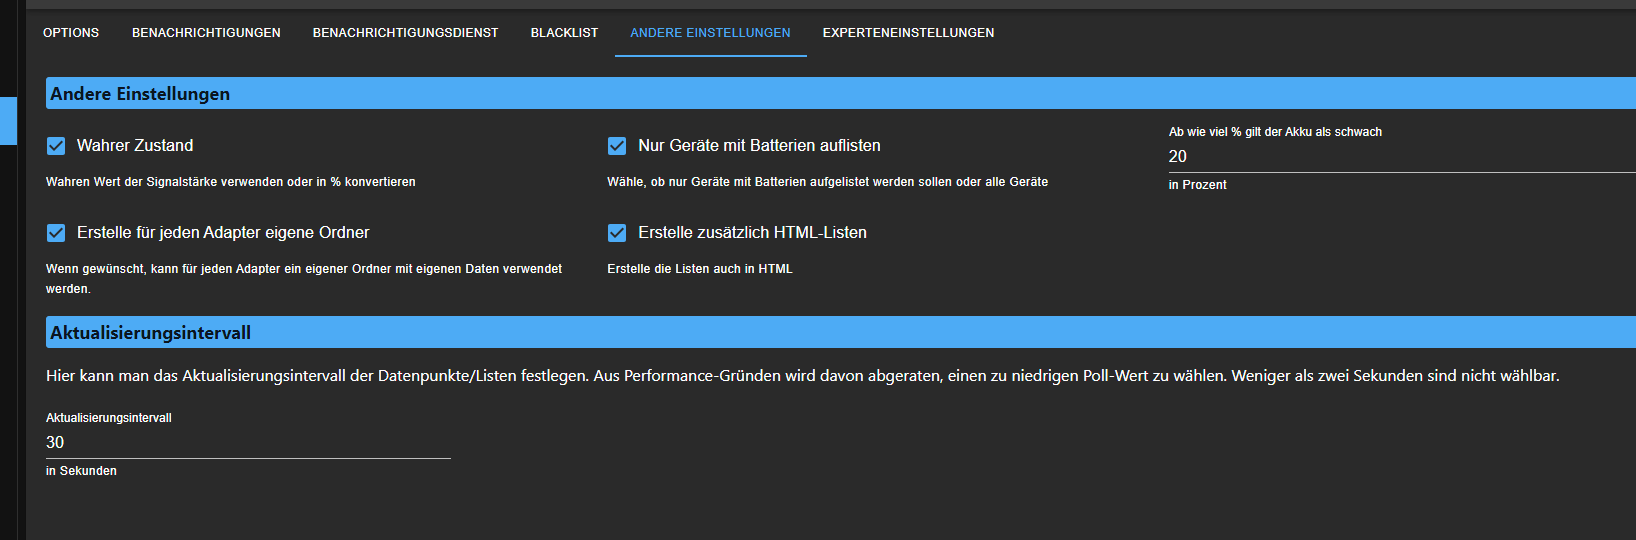
Task: Click the Akku schwach percent field
Action: click(1402, 157)
